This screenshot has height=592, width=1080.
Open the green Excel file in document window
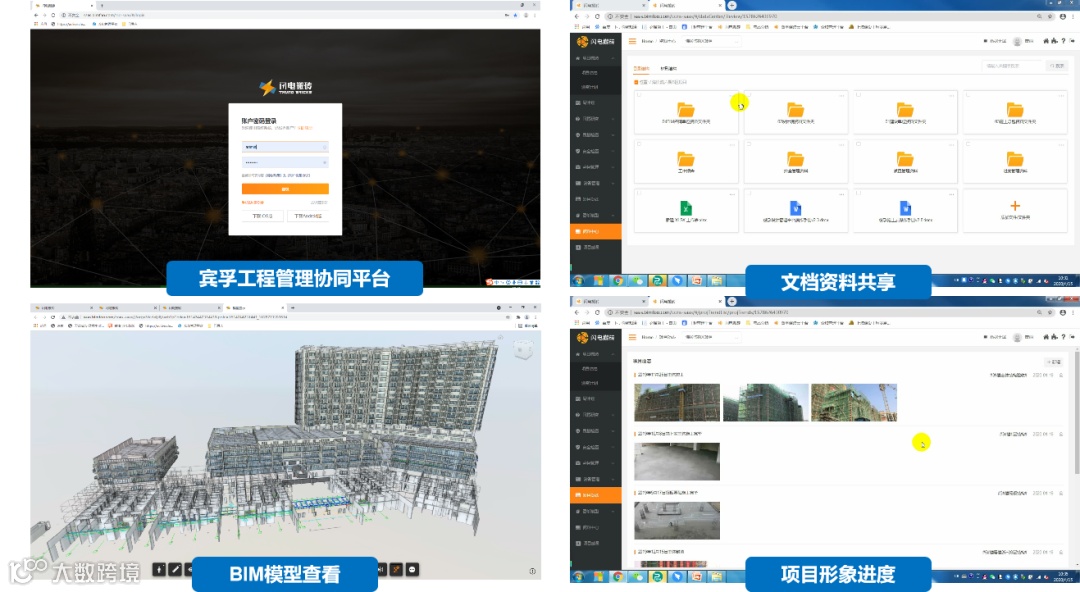686,208
